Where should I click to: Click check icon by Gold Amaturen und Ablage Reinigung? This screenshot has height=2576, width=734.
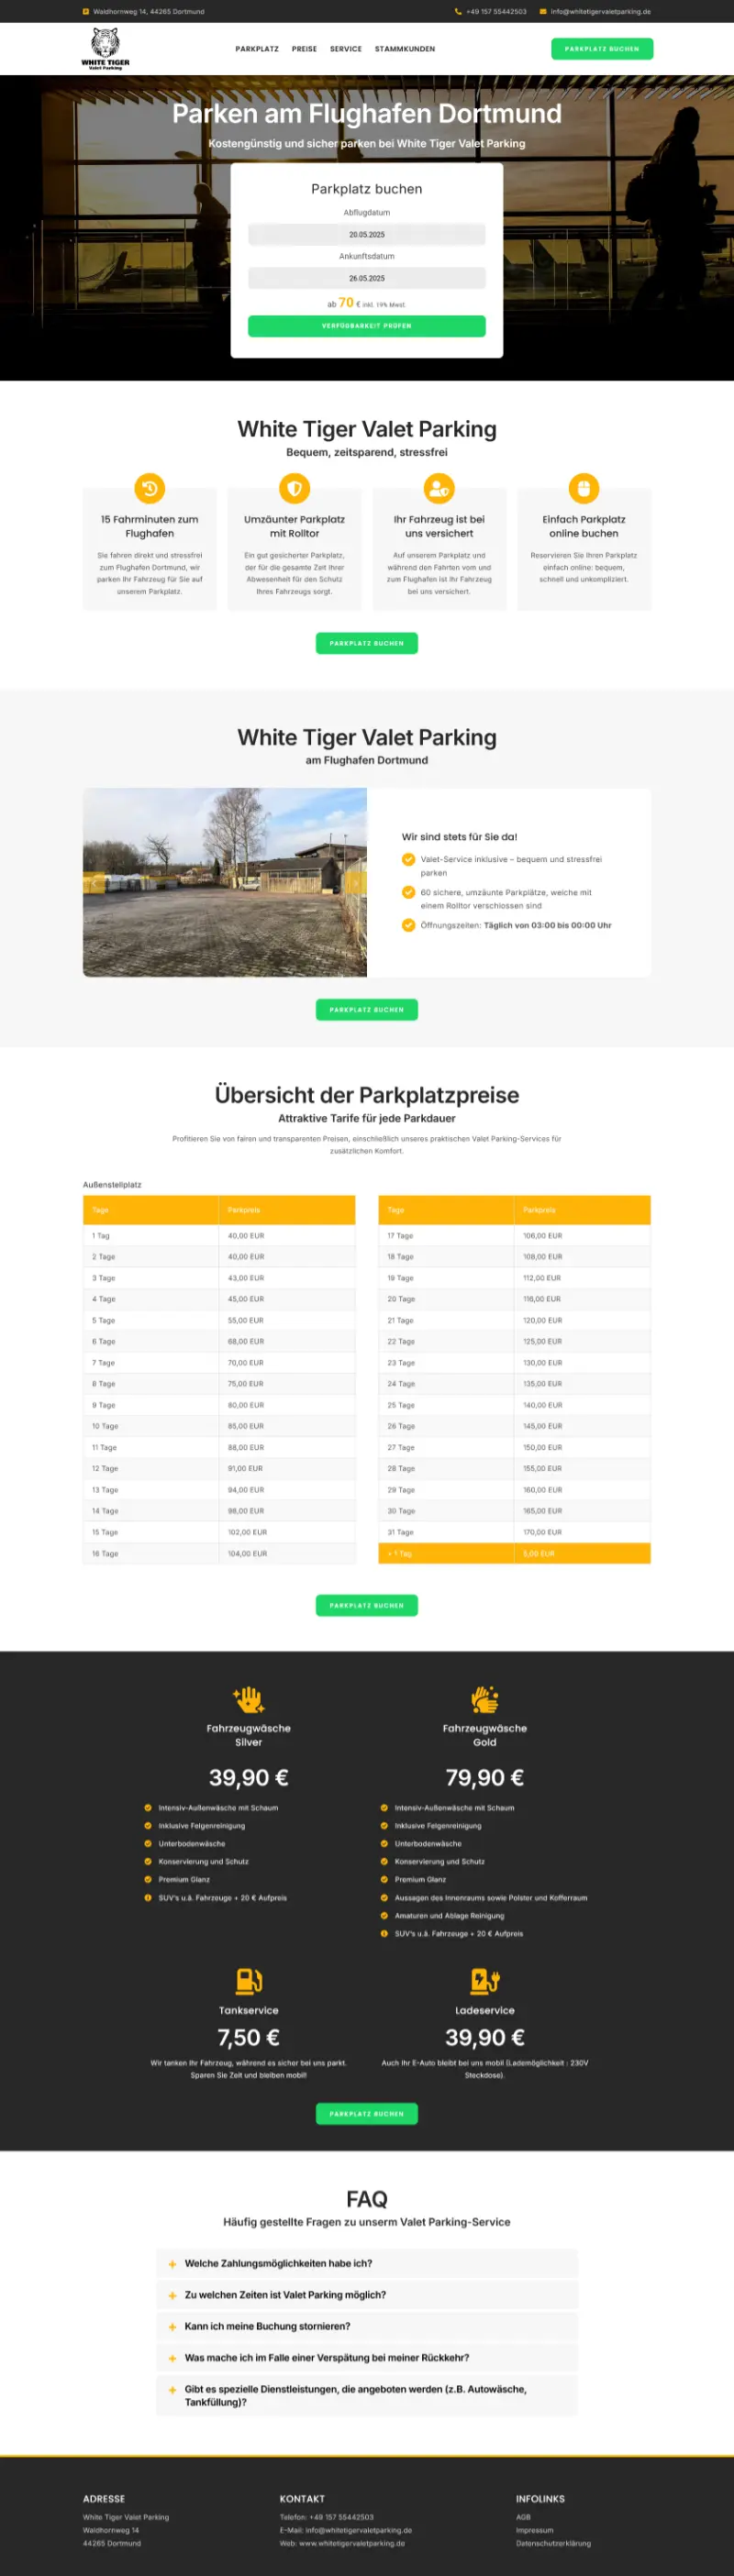[384, 1915]
